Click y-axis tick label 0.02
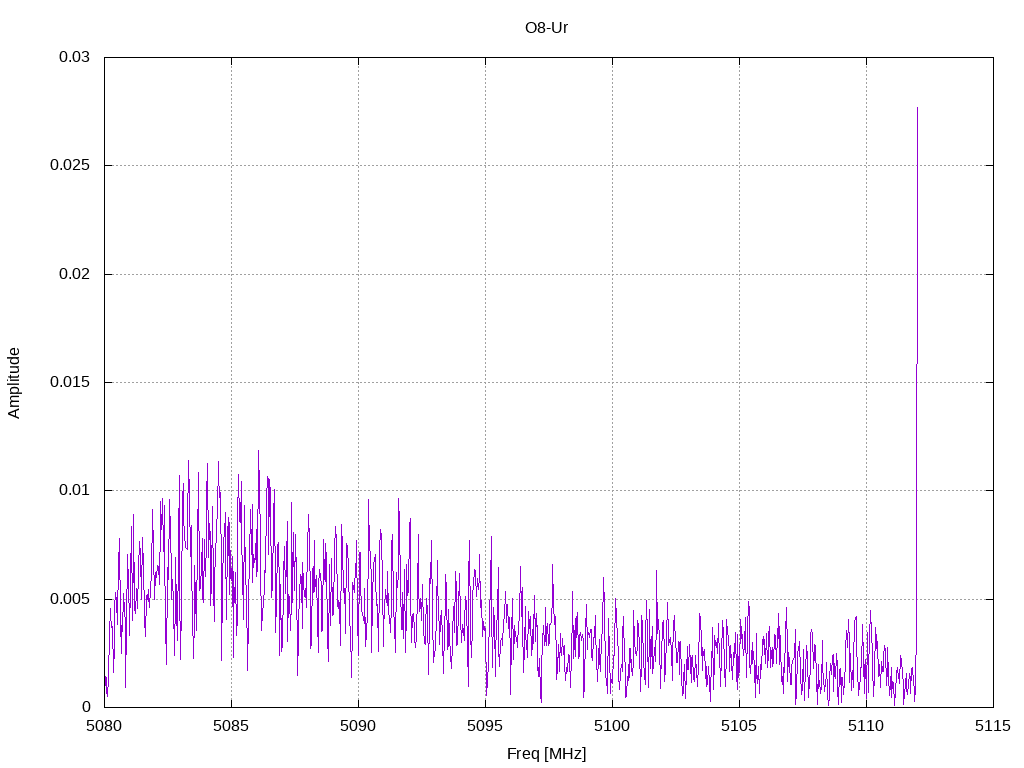The width and height of the screenshot is (1024, 768). [x=74, y=274]
